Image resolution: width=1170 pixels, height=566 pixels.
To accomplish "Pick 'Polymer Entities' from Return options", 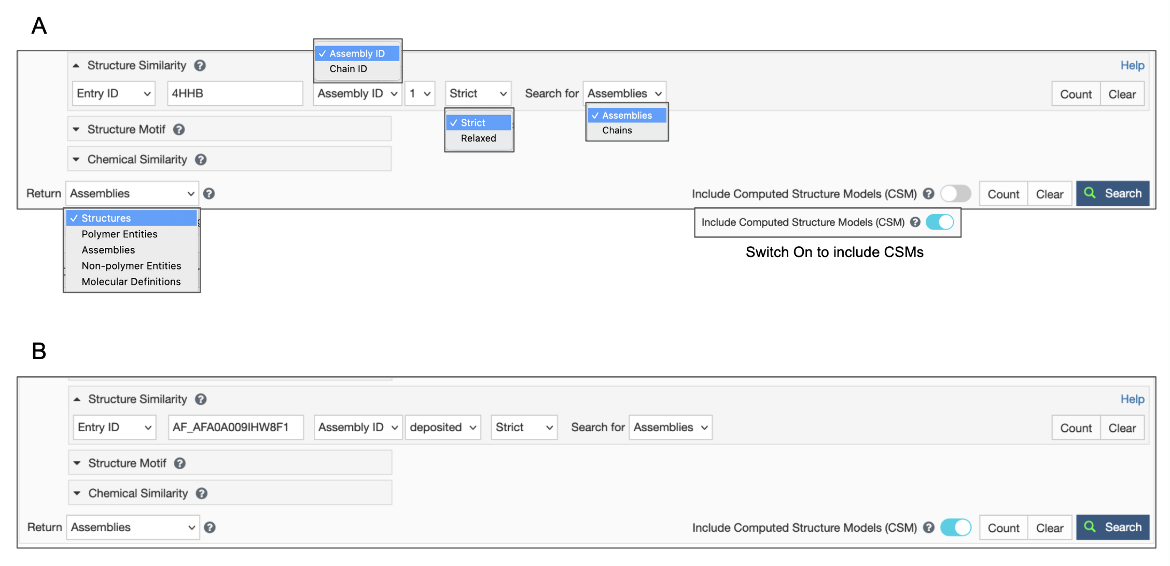I will [x=119, y=234].
